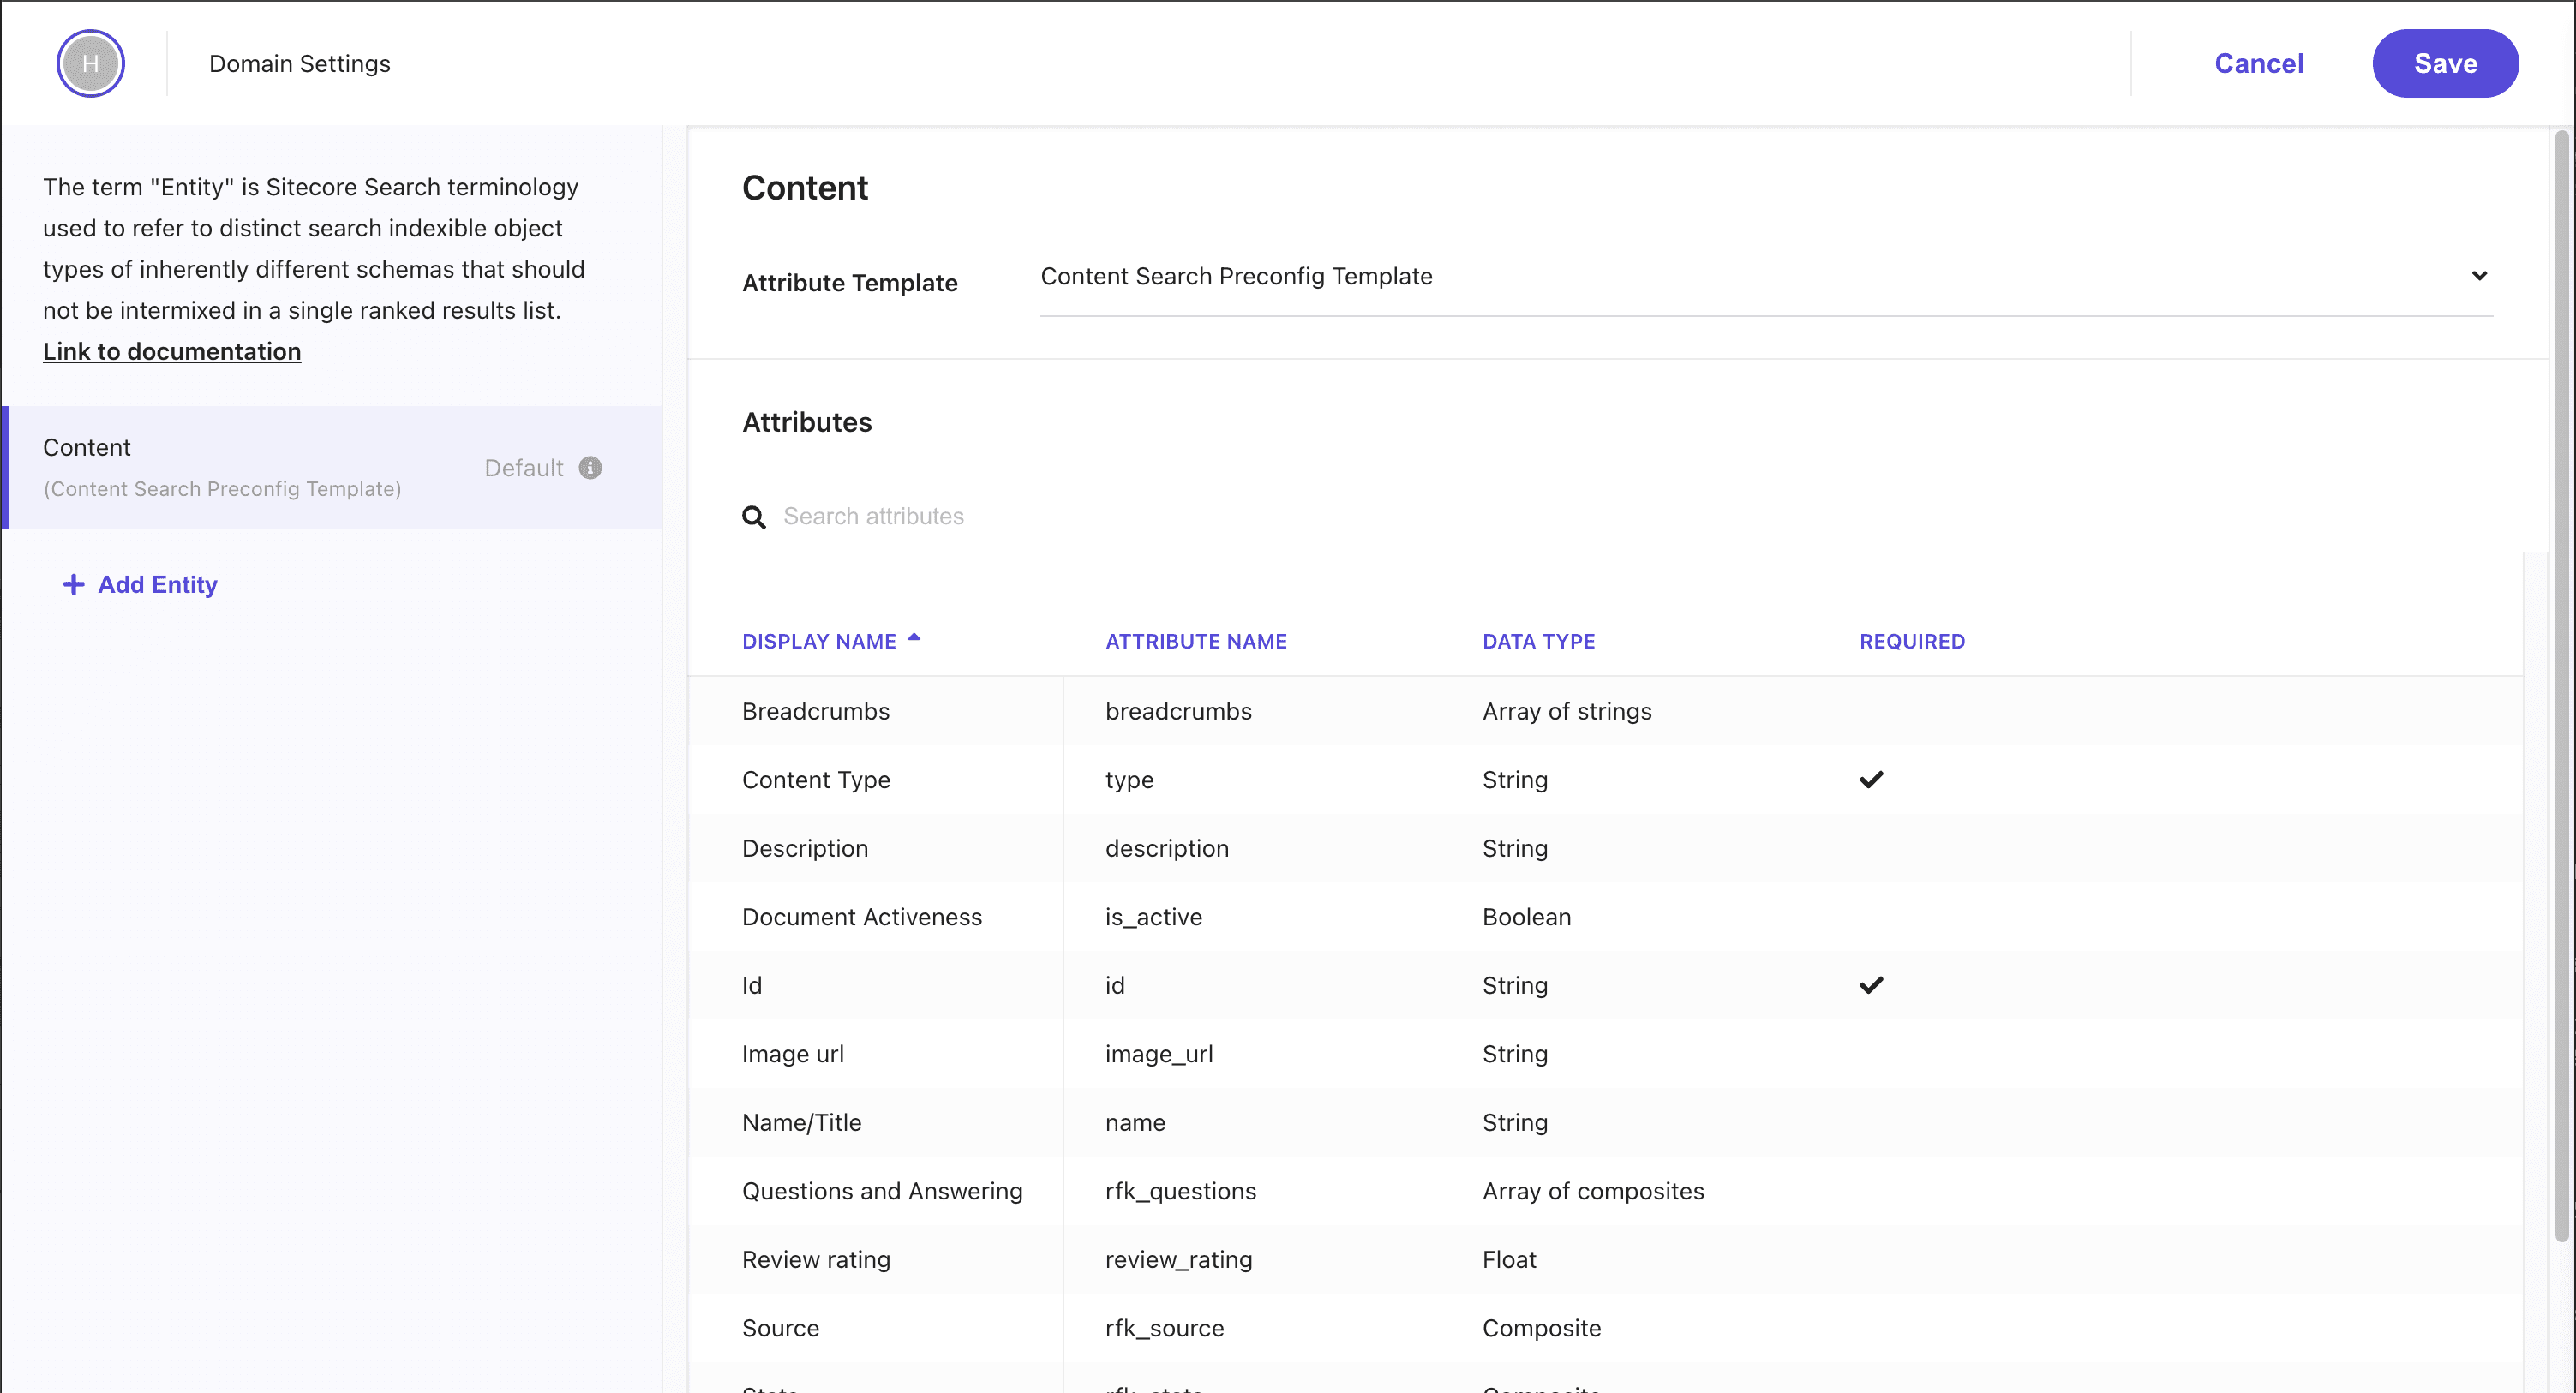The height and width of the screenshot is (1393, 2576).
Task: Sort by Data Type column header
Action: click(x=1537, y=641)
